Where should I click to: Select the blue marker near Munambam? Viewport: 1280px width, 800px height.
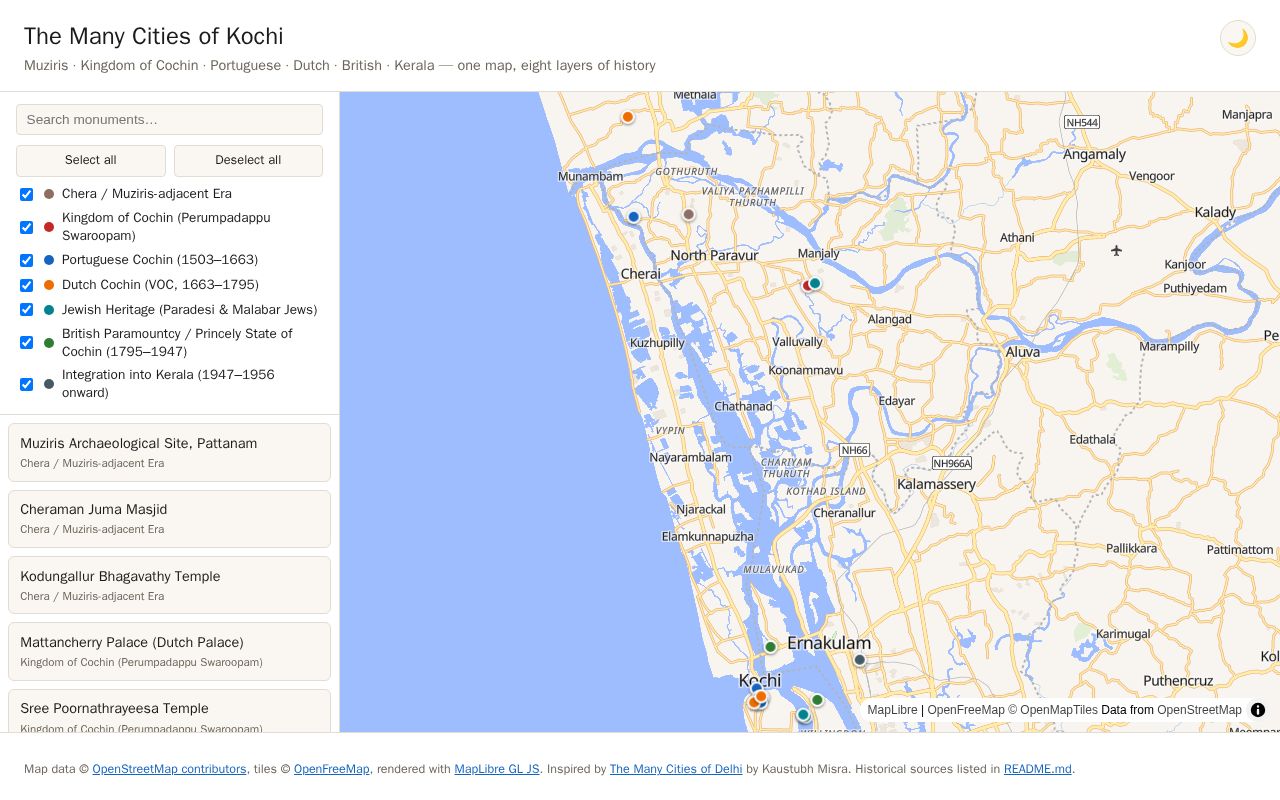point(633,216)
